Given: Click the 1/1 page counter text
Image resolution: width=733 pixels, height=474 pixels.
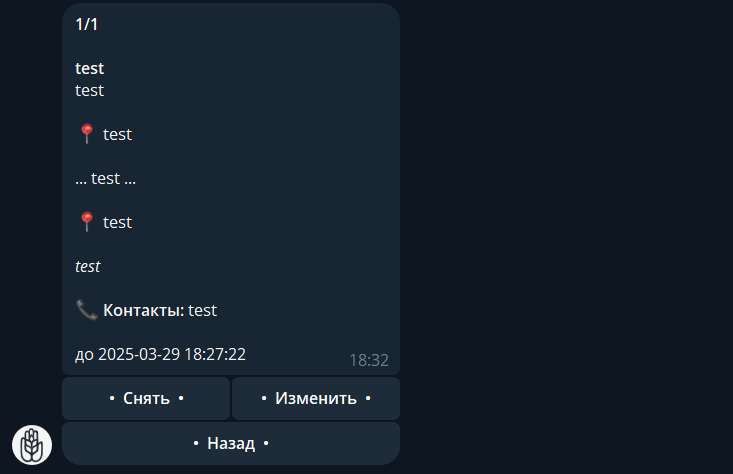Looking at the screenshot, I should pos(86,24).
